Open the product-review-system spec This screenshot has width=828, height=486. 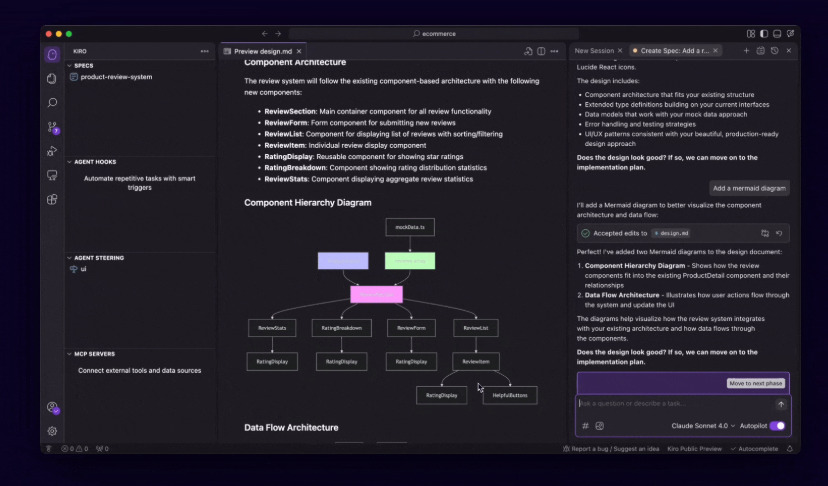(116, 77)
